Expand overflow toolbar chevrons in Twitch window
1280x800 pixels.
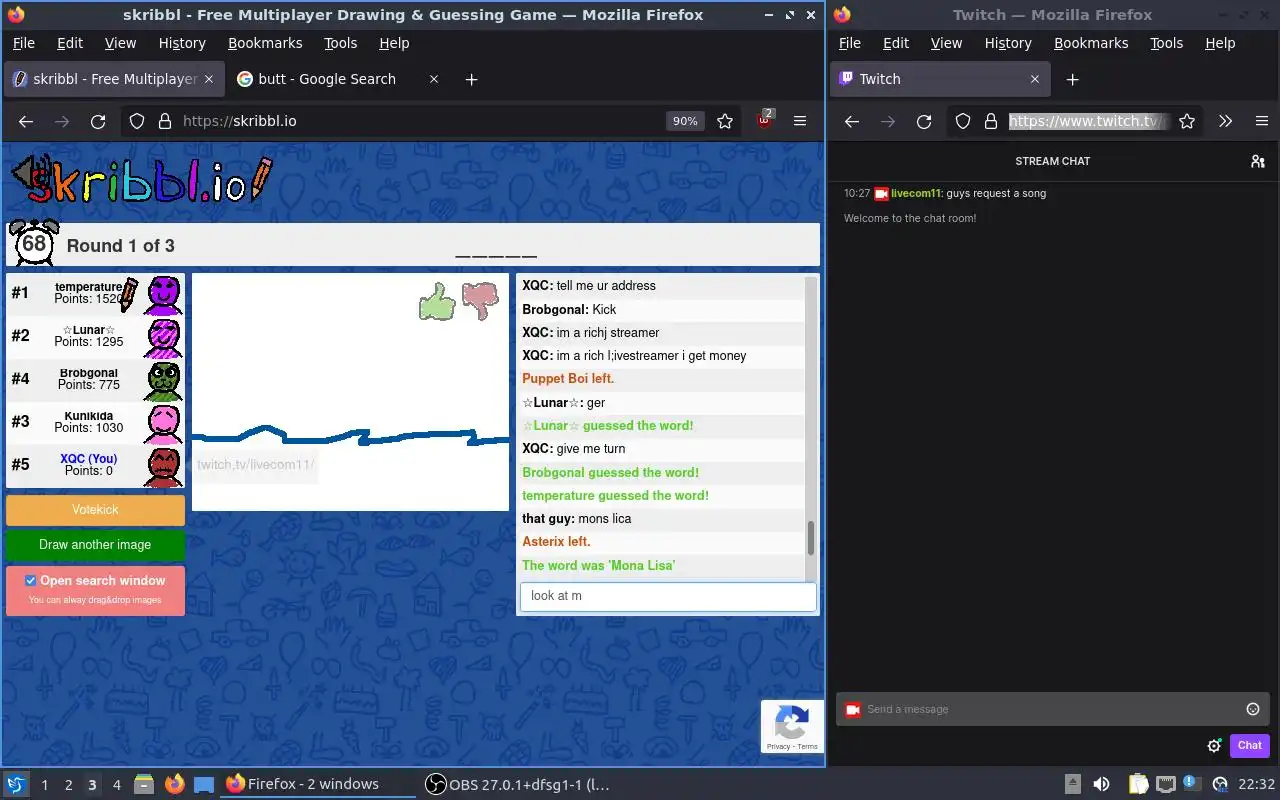point(1225,121)
